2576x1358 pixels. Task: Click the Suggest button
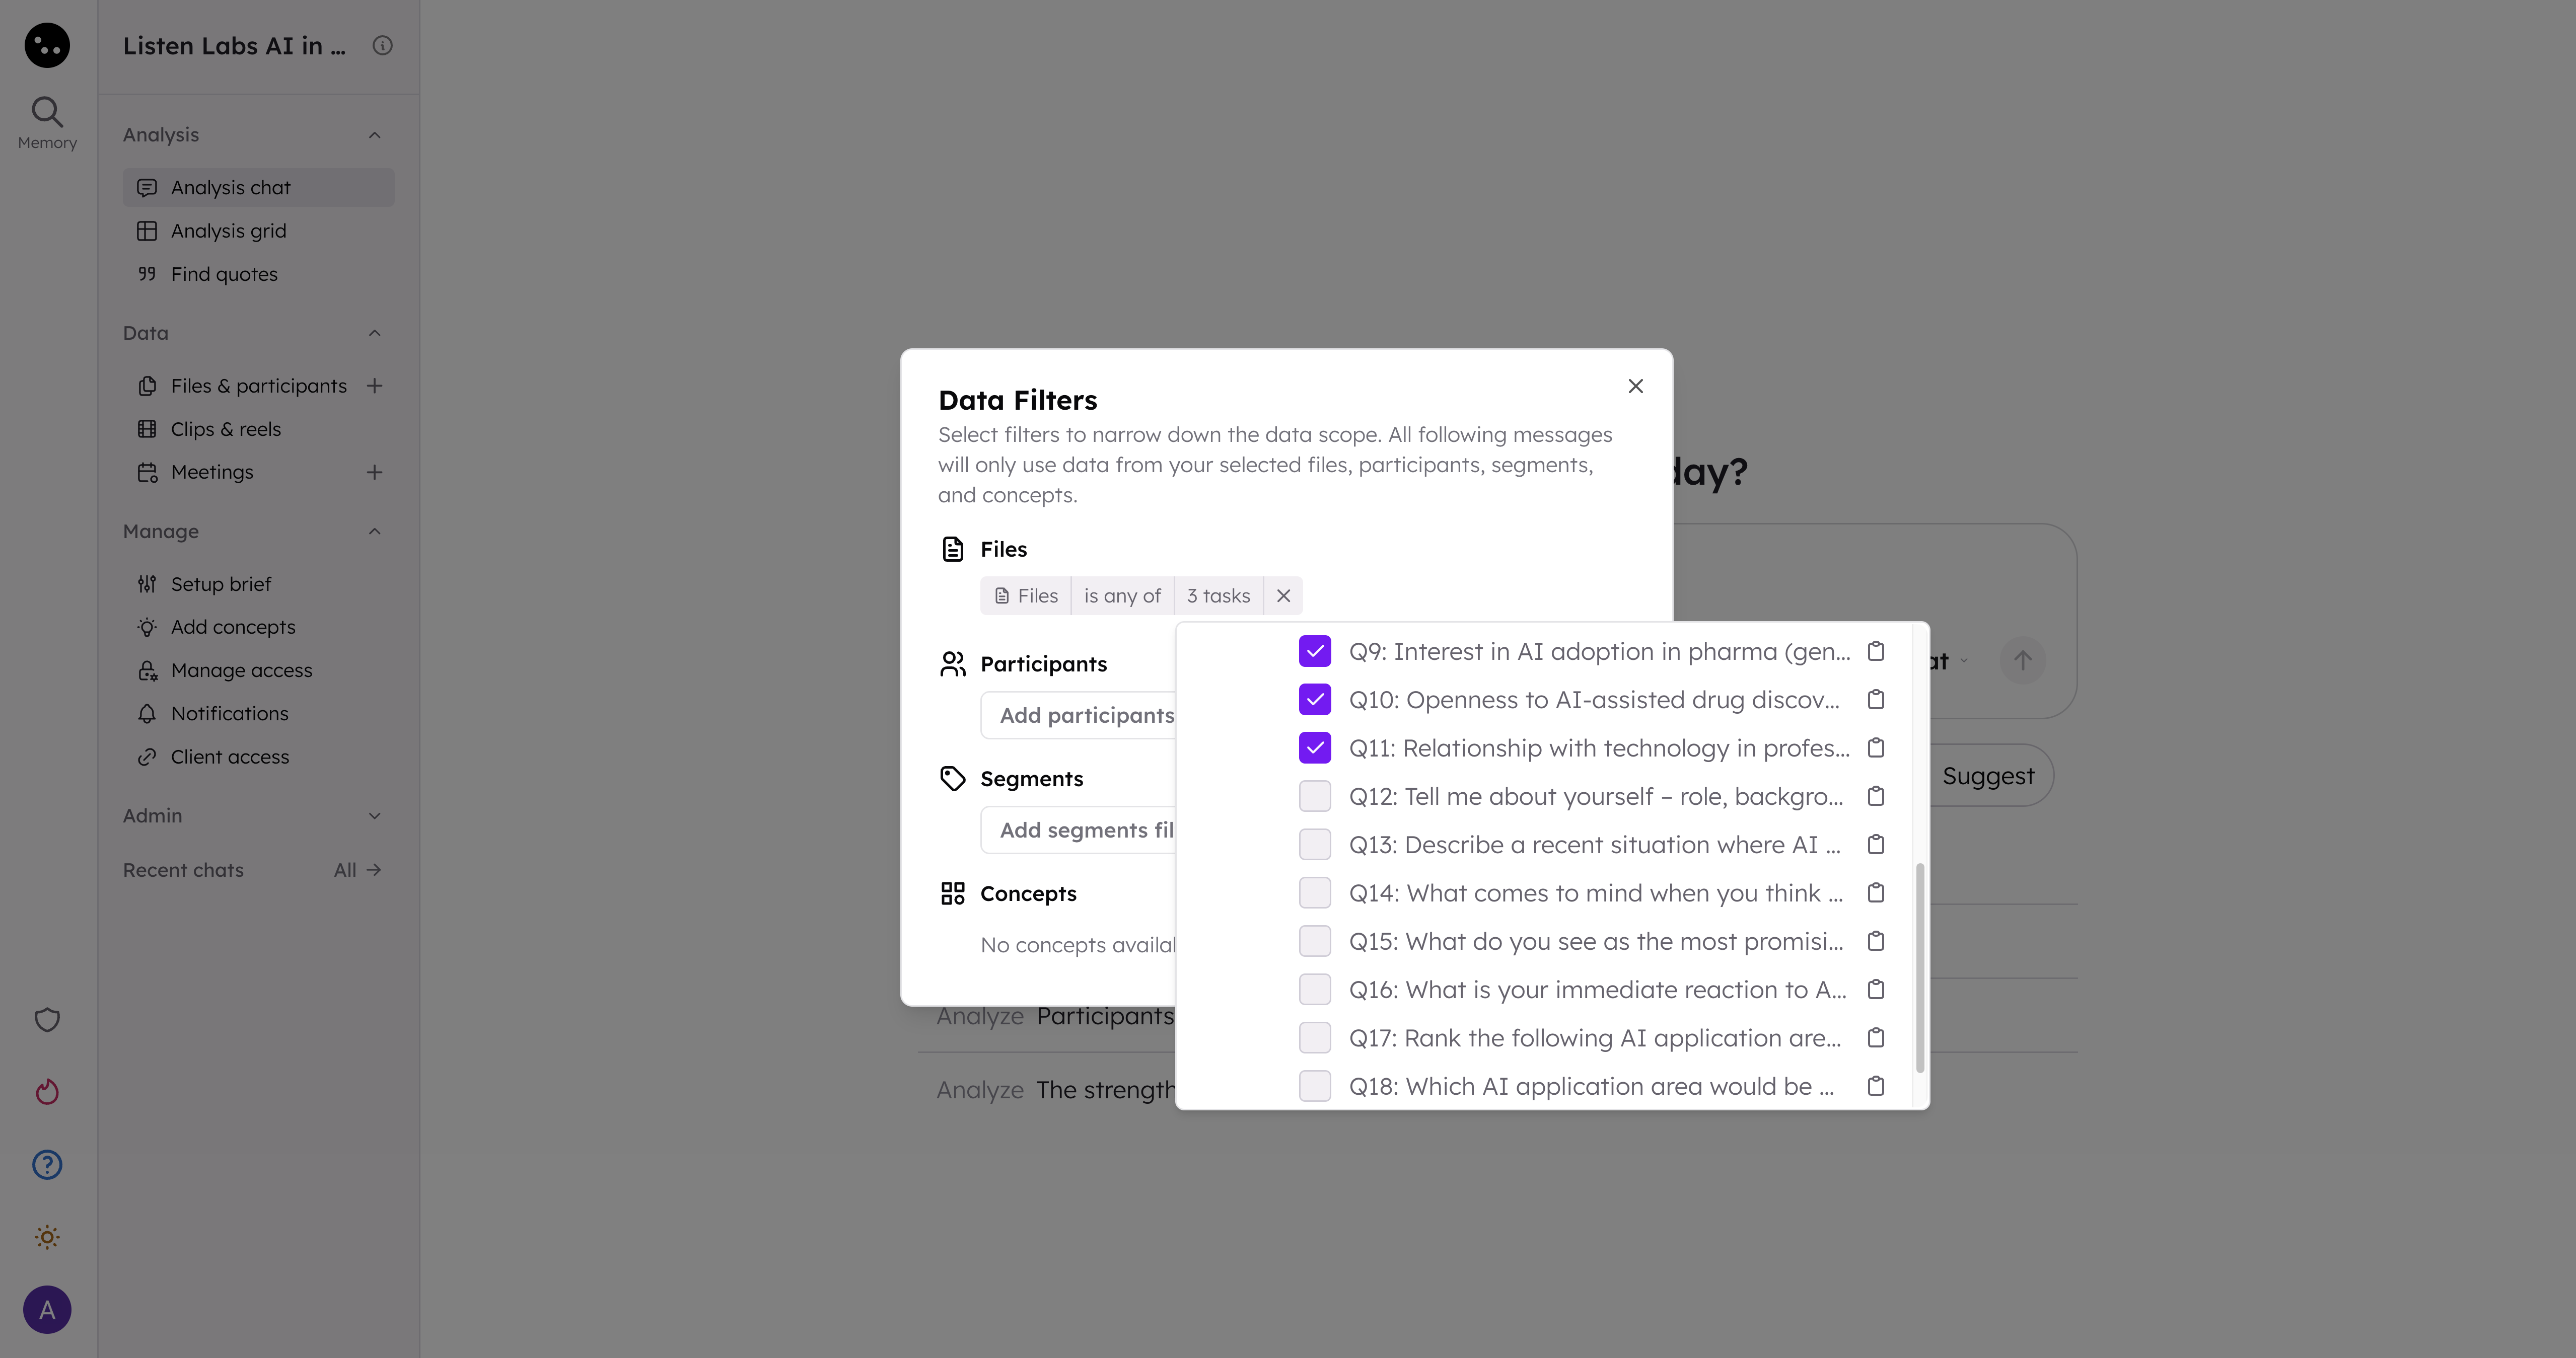(x=1988, y=776)
